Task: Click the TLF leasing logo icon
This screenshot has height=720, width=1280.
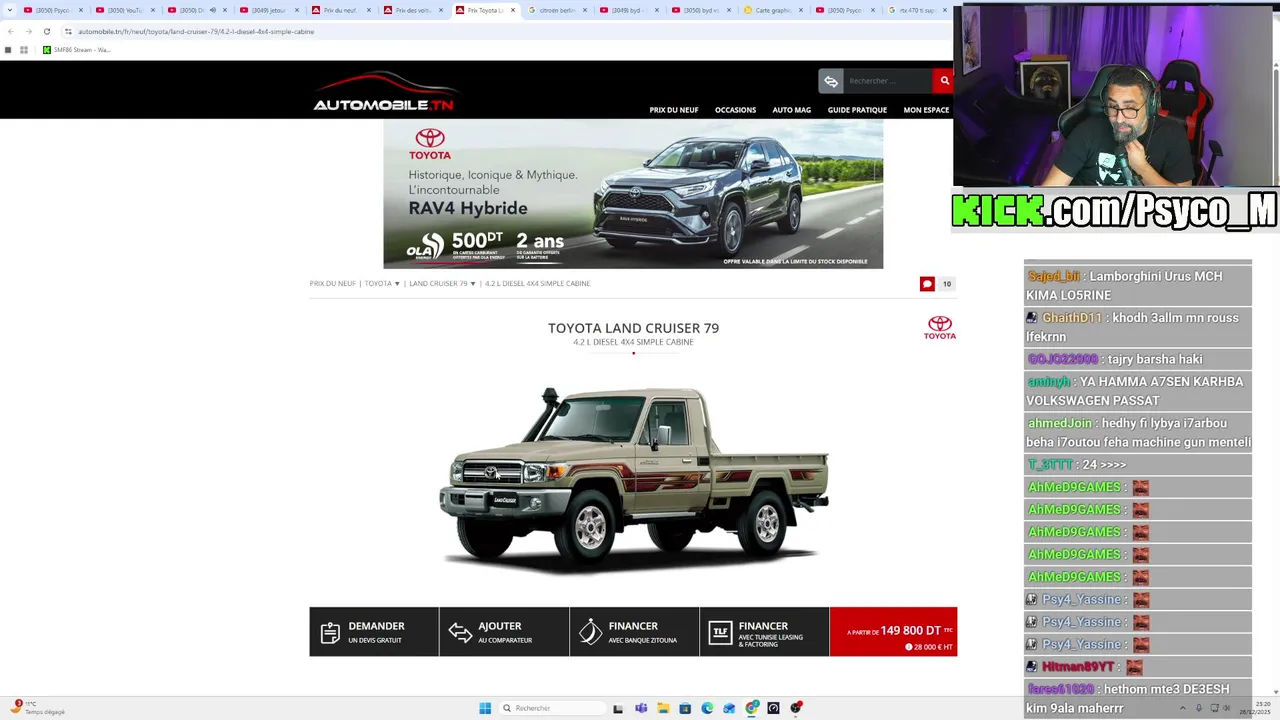Action: tap(720, 632)
